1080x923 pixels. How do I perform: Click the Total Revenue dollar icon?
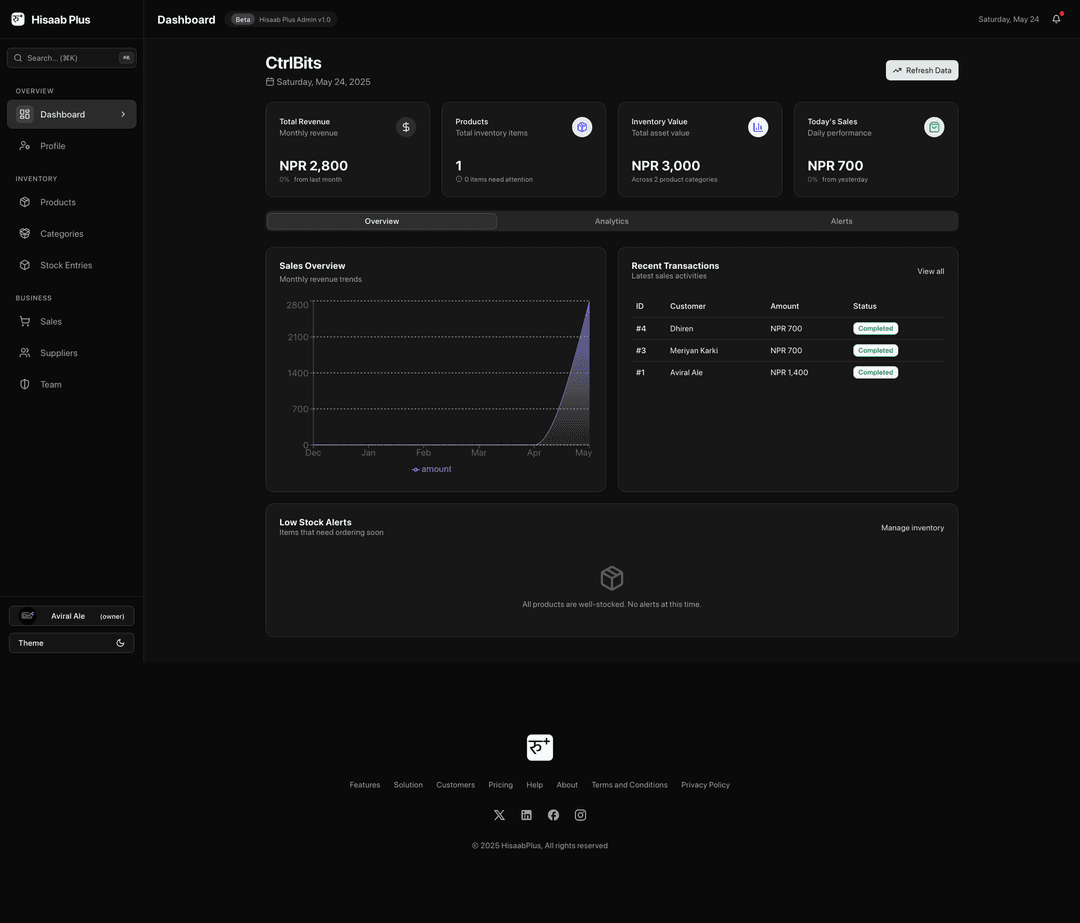tap(405, 127)
